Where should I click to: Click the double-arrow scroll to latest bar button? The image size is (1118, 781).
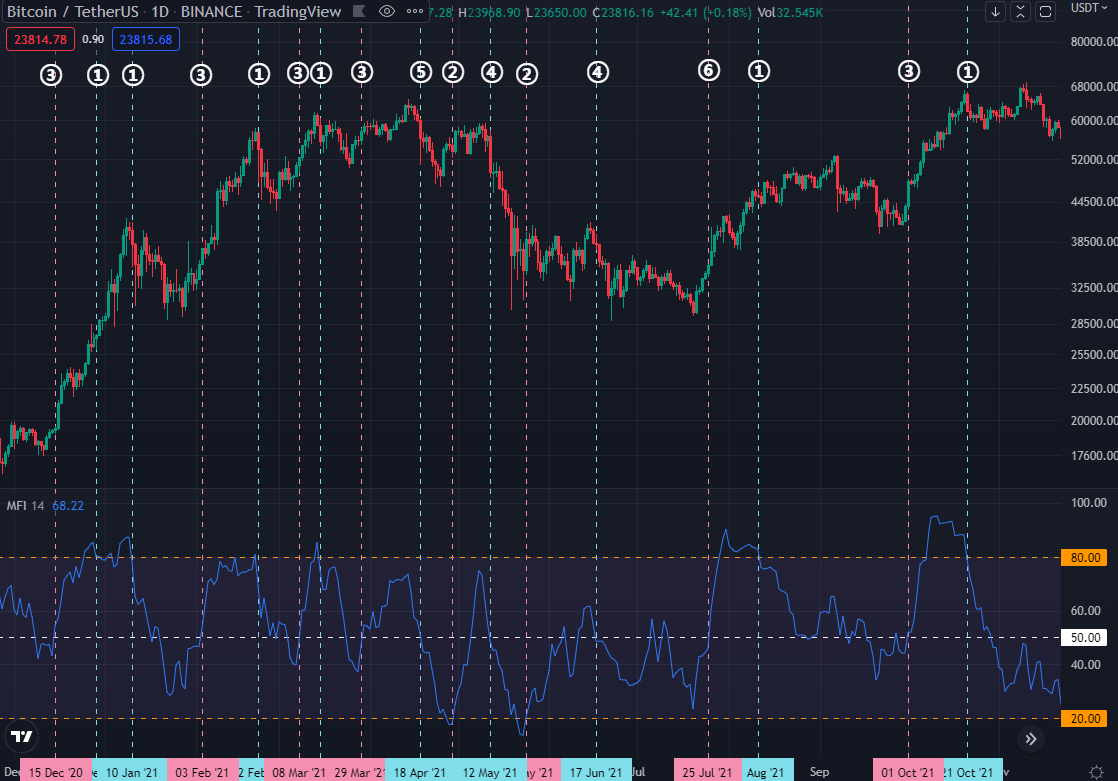[1031, 739]
